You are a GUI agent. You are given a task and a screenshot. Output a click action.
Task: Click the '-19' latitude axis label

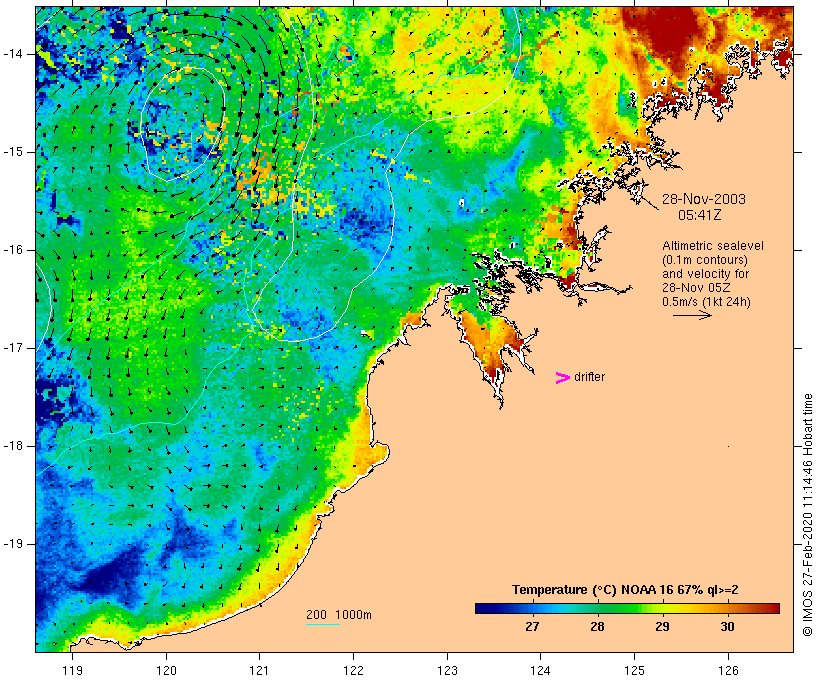13,544
